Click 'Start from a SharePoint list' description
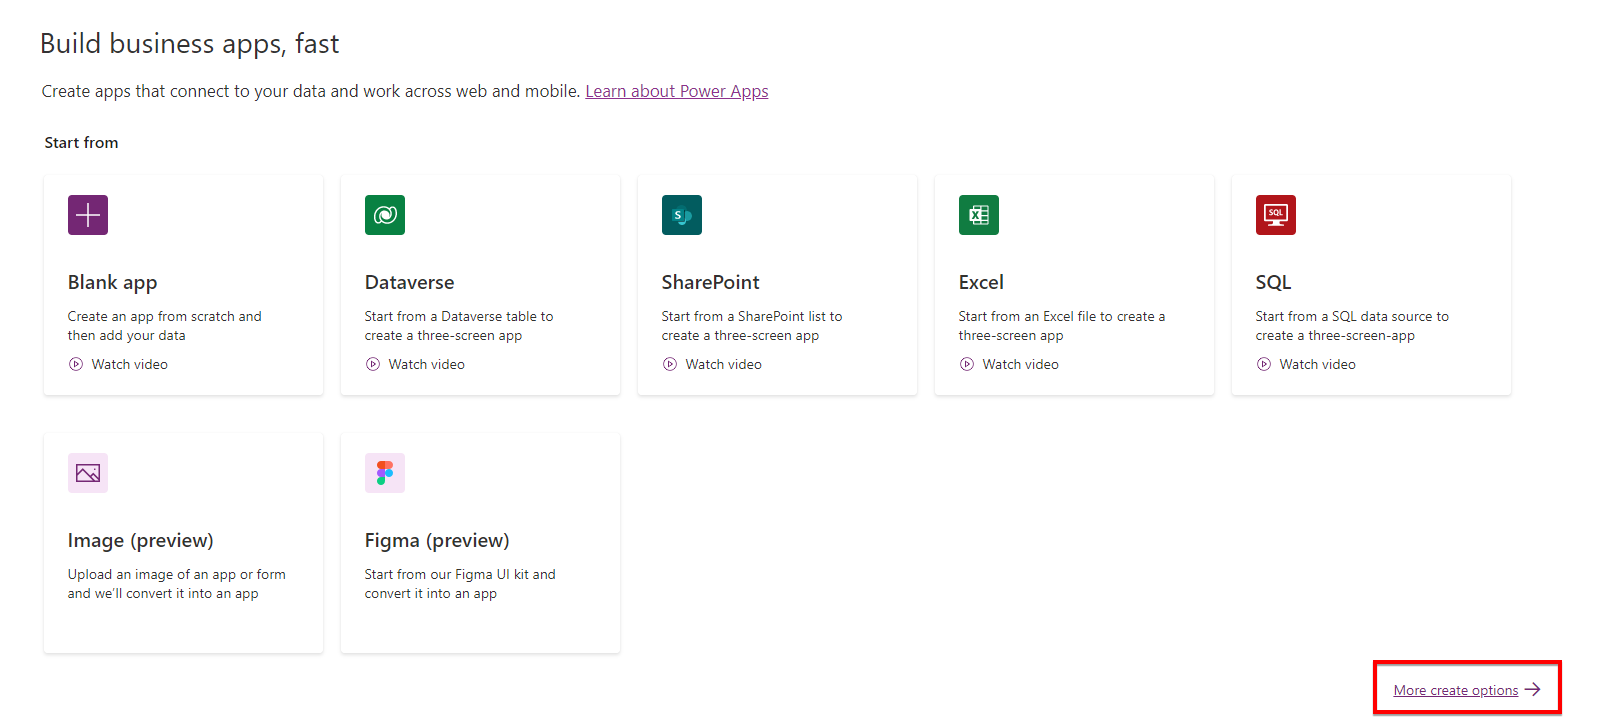This screenshot has height=726, width=1612. pyautogui.click(x=752, y=326)
